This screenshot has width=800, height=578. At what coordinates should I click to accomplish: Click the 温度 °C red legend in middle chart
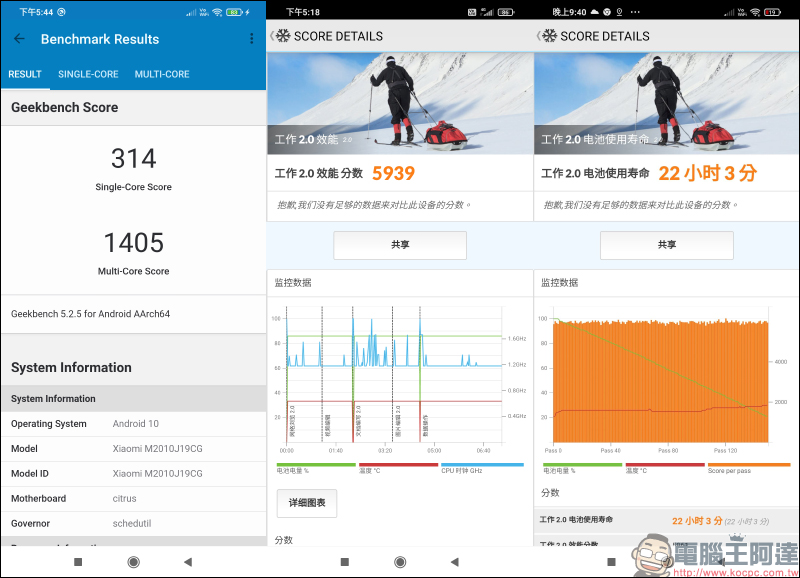(398, 468)
